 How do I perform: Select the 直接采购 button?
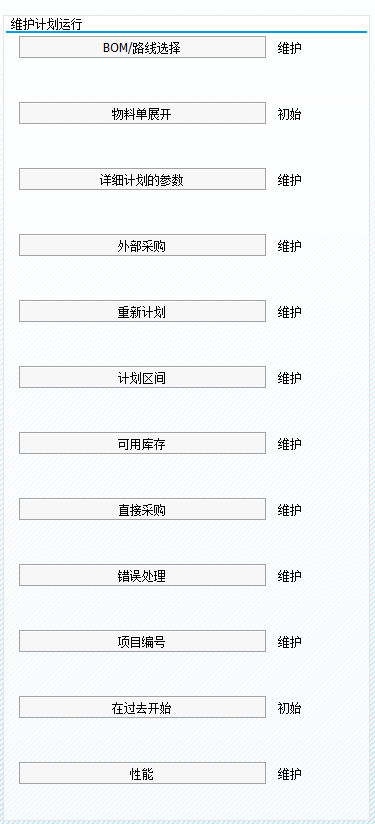point(142,509)
